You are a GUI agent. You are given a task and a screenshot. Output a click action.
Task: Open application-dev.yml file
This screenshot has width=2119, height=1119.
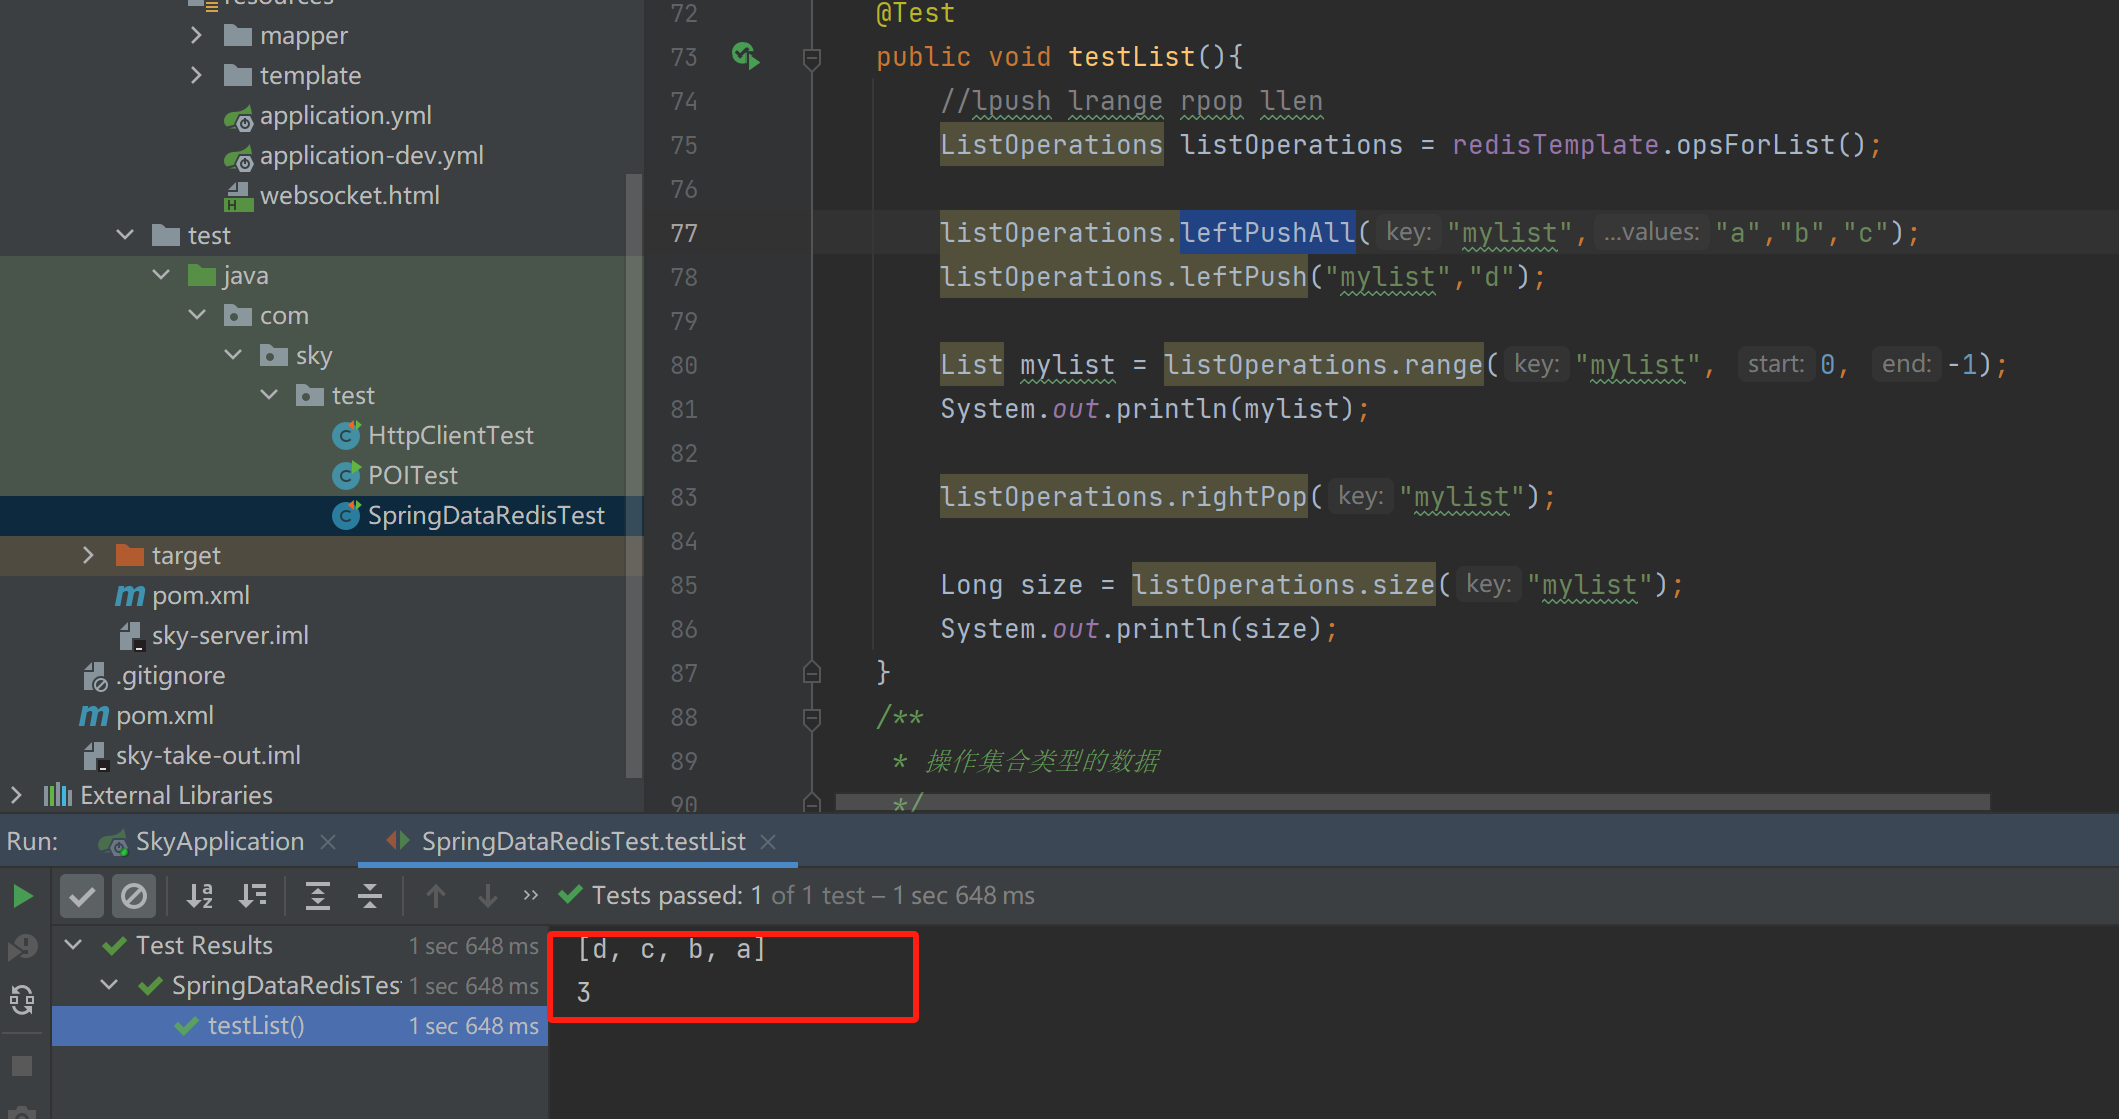(x=371, y=155)
